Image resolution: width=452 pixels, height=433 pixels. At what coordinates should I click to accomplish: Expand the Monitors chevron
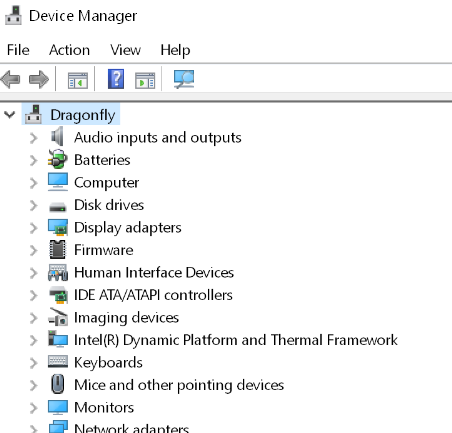(33, 408)
